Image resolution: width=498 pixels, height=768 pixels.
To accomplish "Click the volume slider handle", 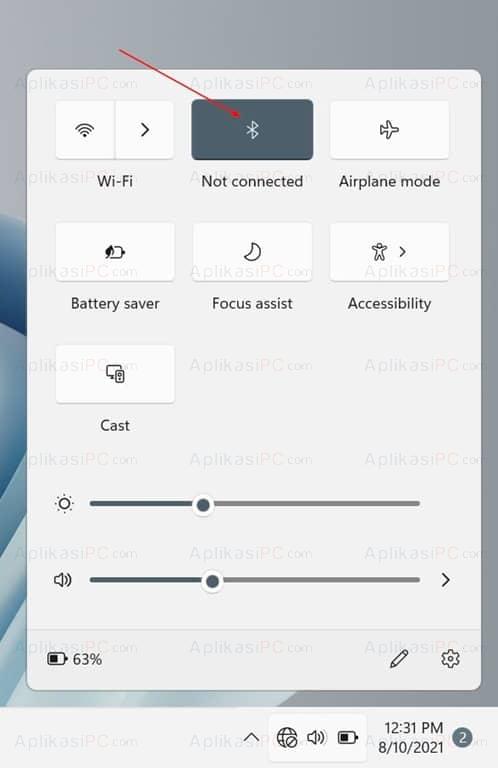I will [x=212, y=581].
